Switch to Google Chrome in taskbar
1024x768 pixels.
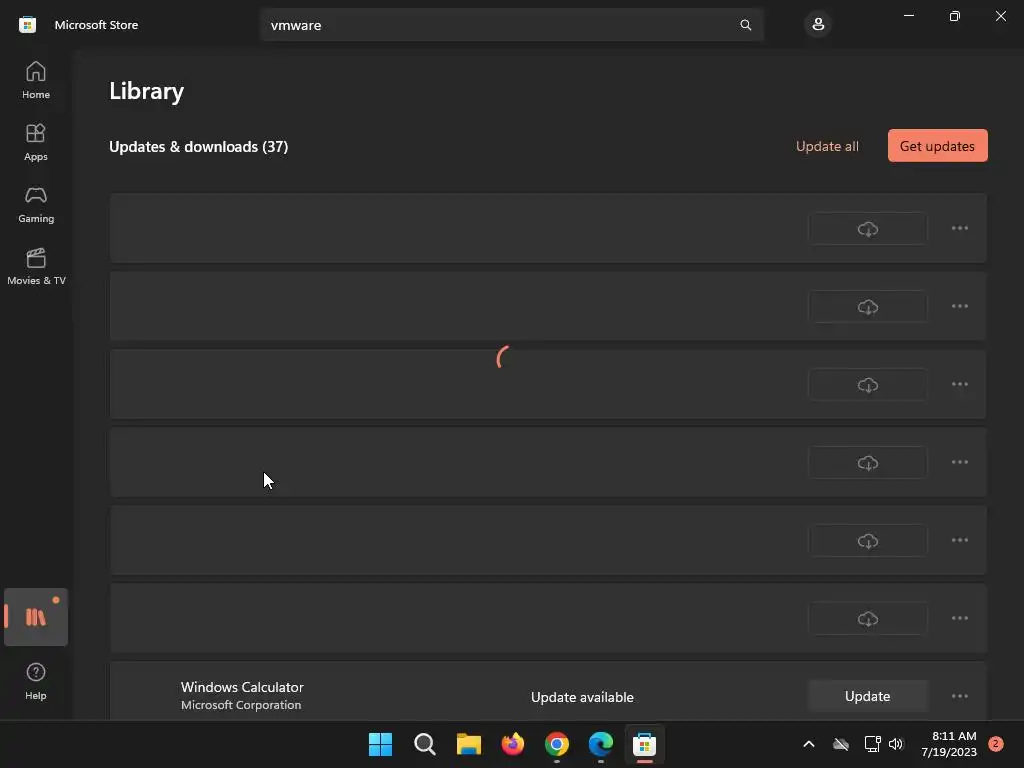point(556,744)
